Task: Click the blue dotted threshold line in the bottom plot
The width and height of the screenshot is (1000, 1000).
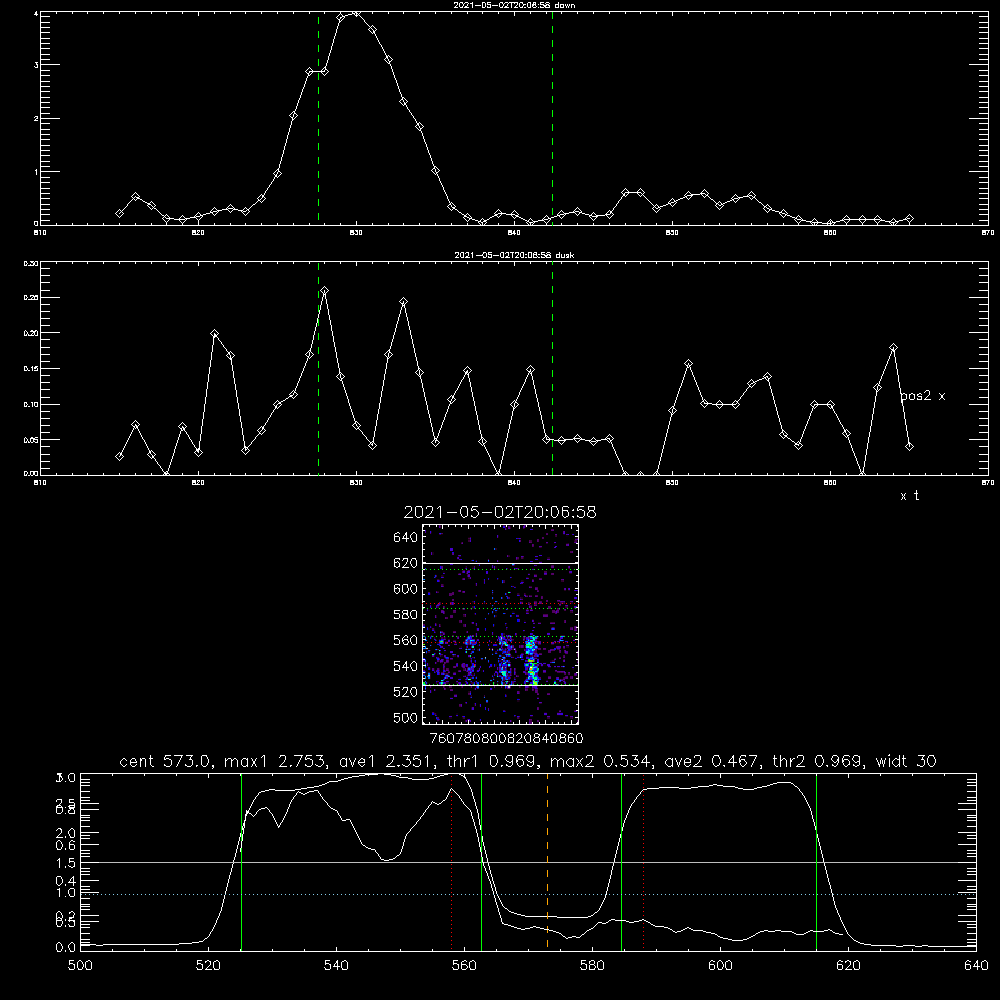Action: click(528, 895)
